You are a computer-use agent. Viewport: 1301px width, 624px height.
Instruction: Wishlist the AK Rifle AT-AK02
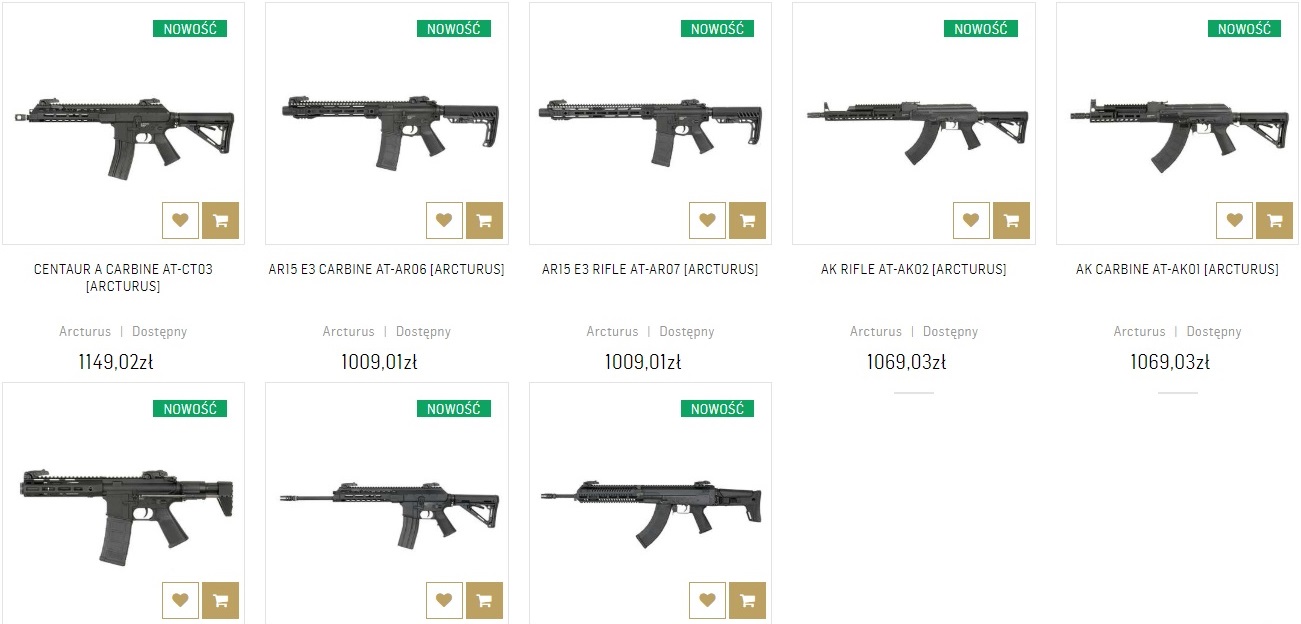point(971,220)
